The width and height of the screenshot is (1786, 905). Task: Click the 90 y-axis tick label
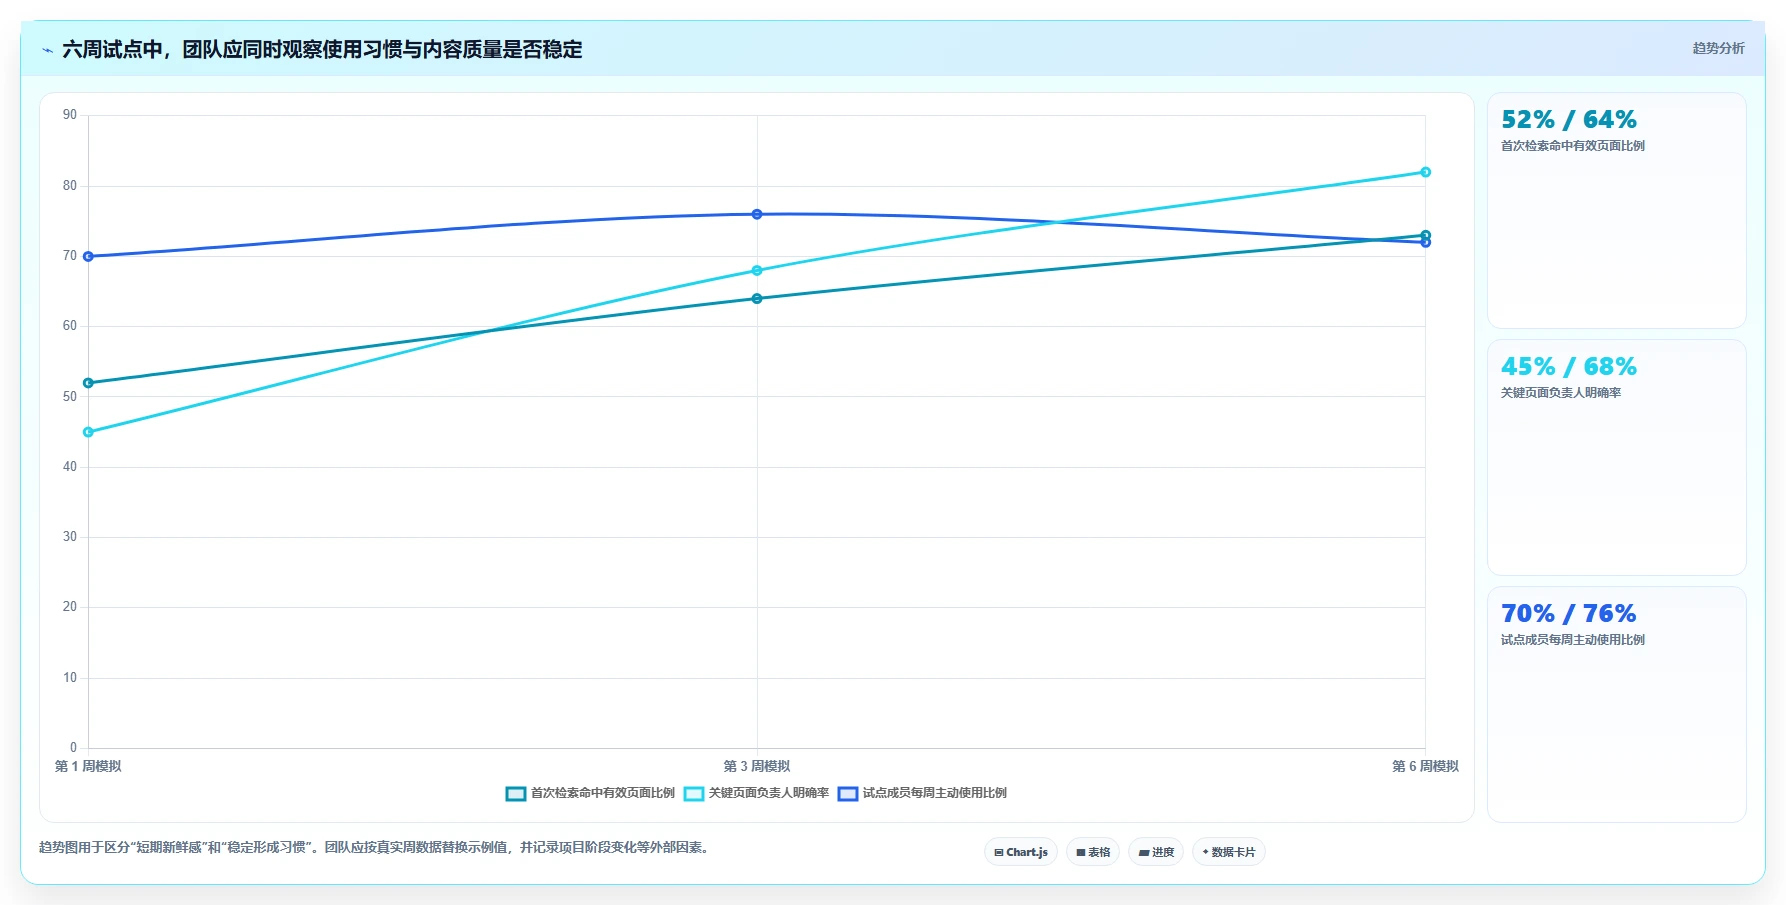[x=70, y=115]
